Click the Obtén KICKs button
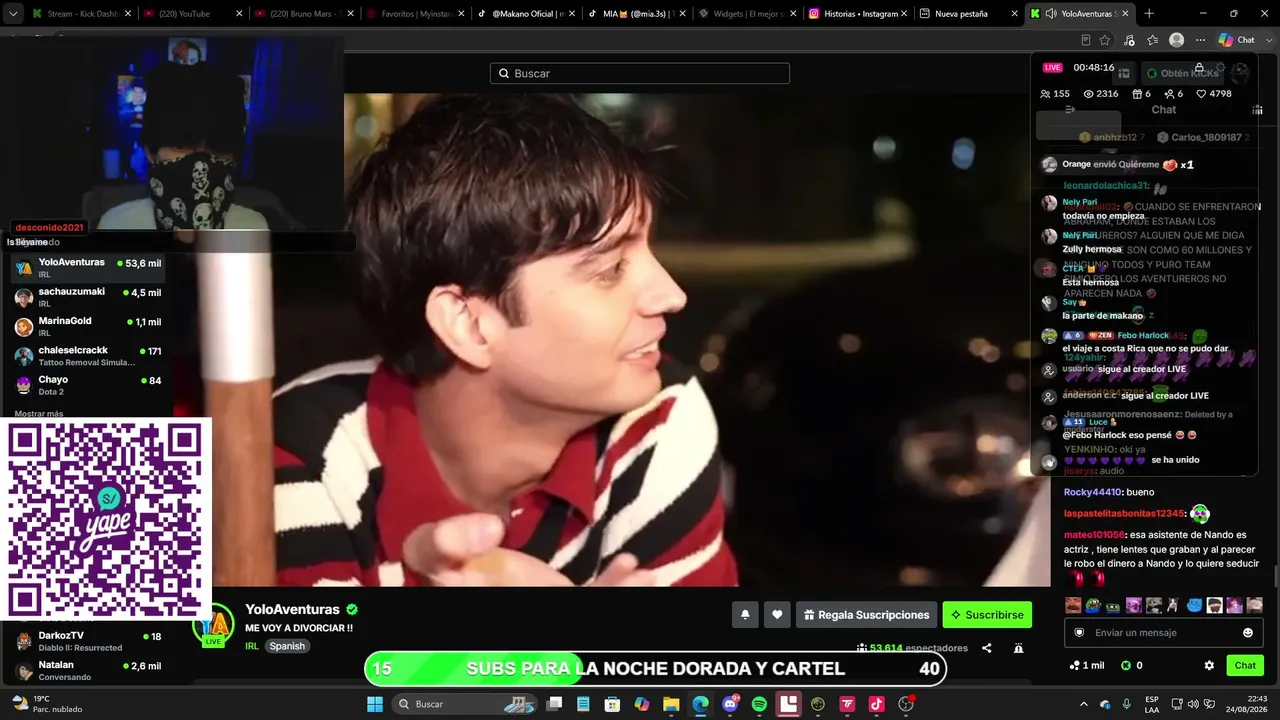This screenshot has height=720, width=1280. (x=1182, y=73)
